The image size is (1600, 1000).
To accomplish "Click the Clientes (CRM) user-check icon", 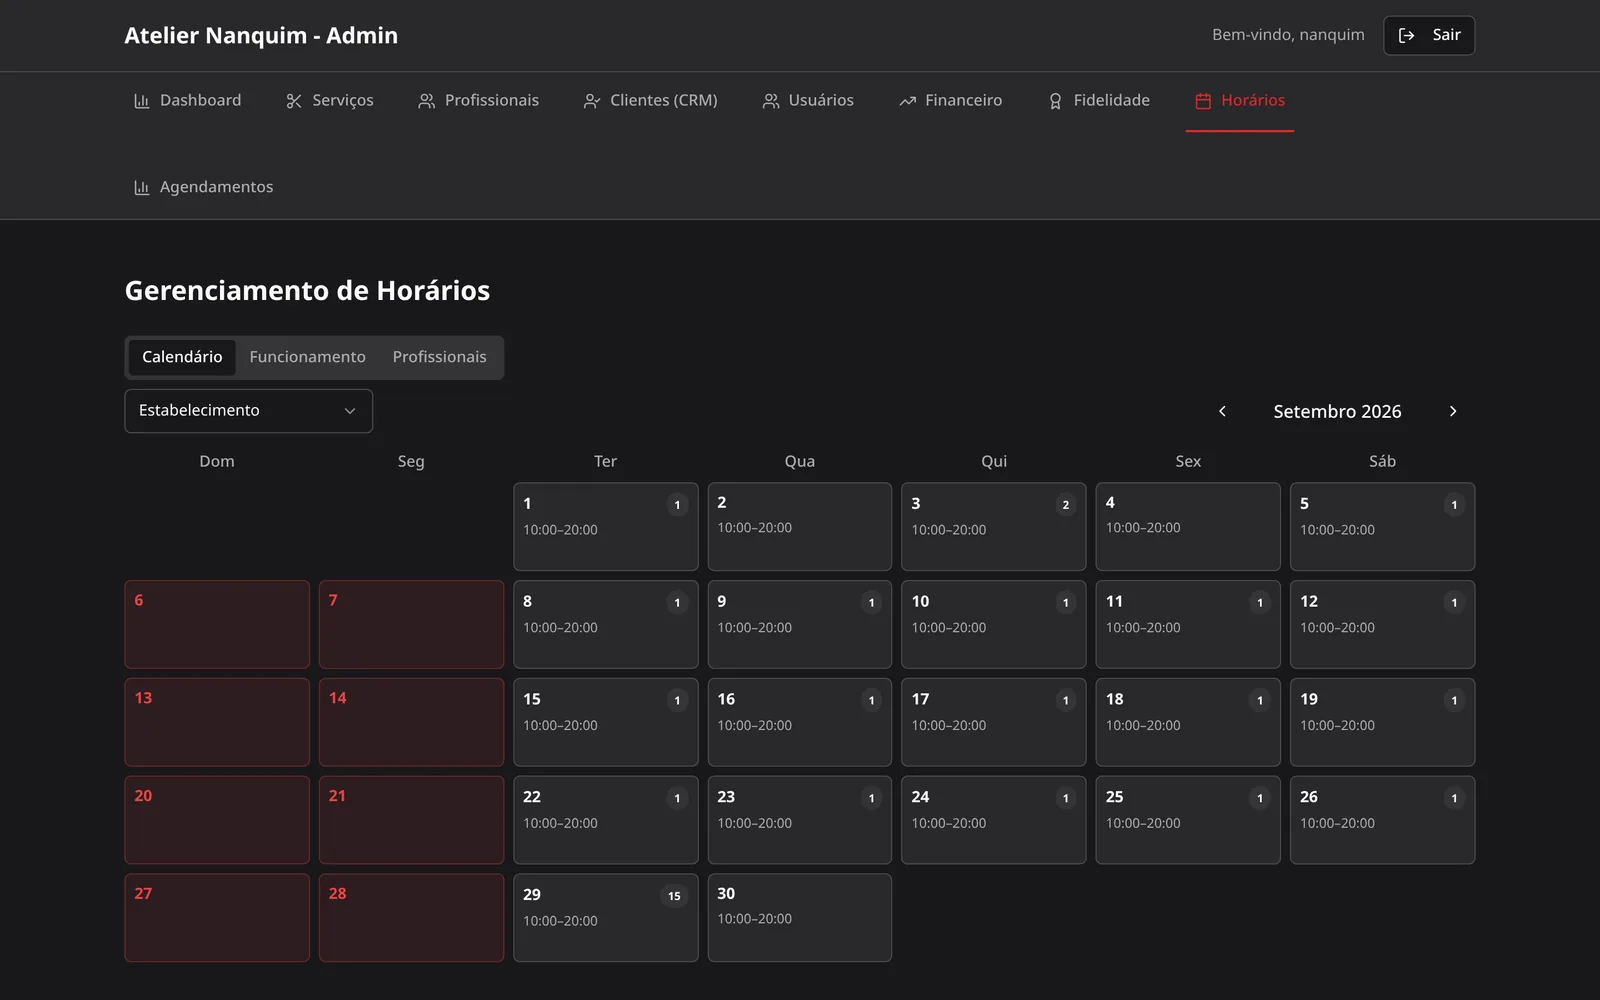I will (592, 101).
